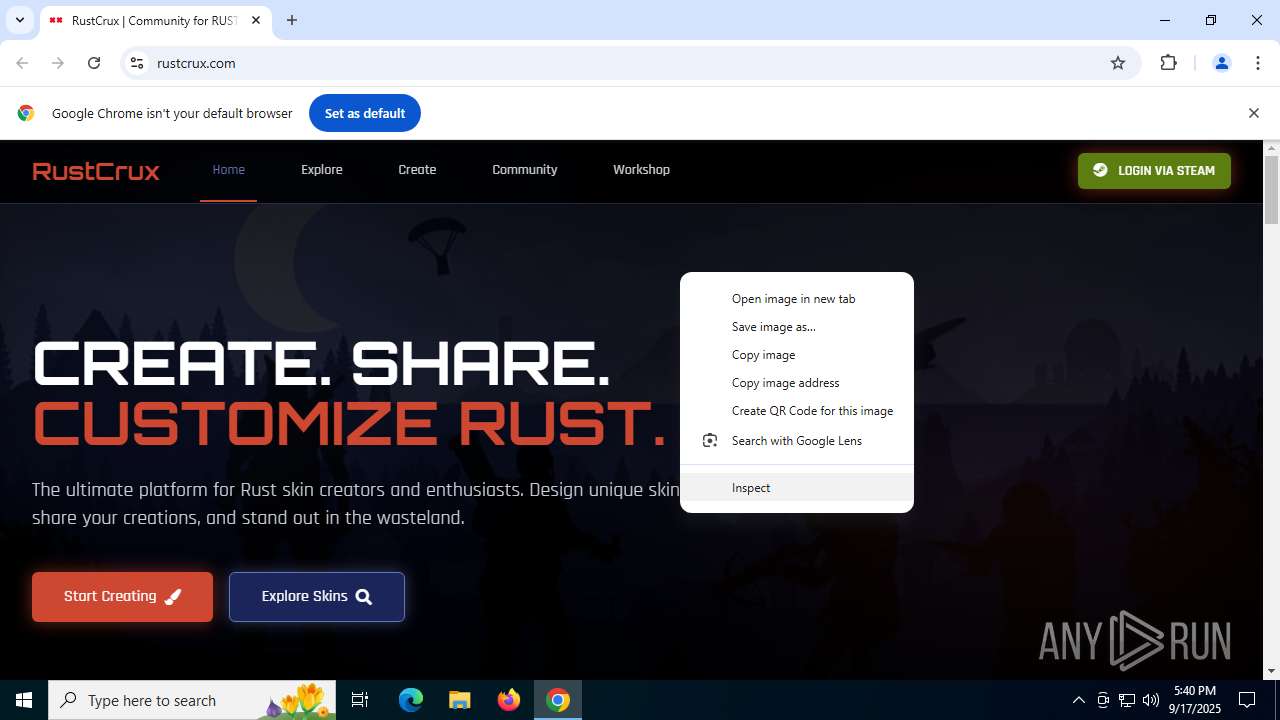Click the page vertical scrollbar thumb

coord(1272,190)
